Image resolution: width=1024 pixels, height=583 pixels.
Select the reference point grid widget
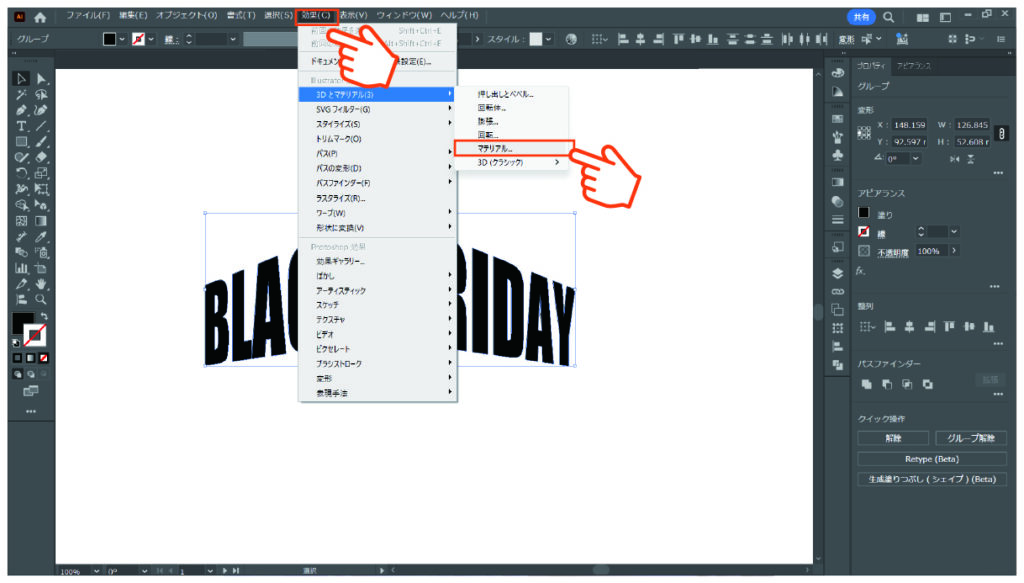coord(864,133)
